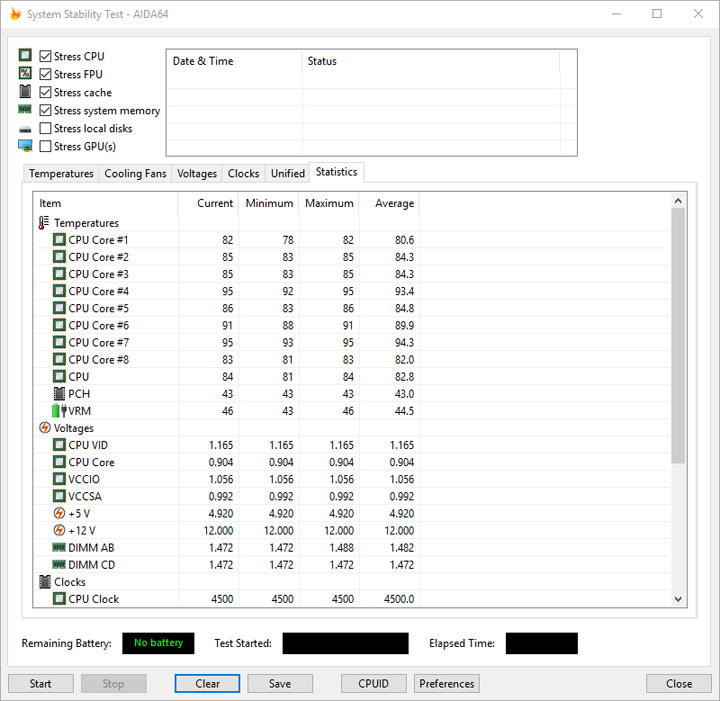Click the VRM power icon

coord(59,411)
